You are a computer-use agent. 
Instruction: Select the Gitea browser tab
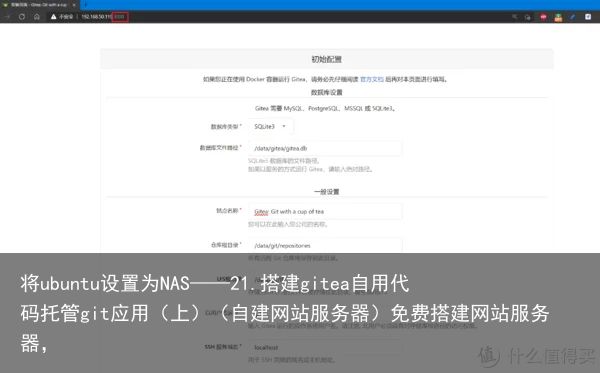click(x=38, y=5)
